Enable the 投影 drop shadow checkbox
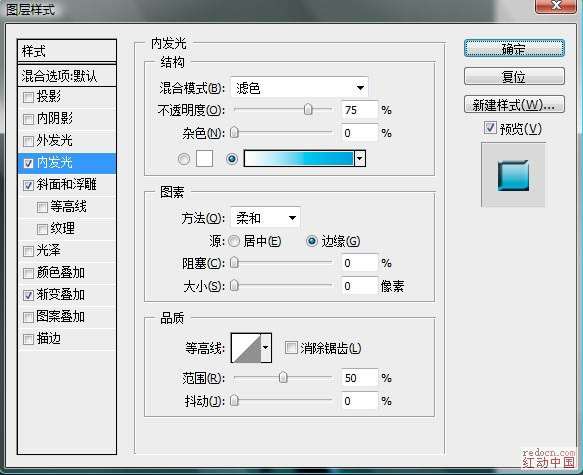Viewport: 583px width, 475px height. pos(28,97)
